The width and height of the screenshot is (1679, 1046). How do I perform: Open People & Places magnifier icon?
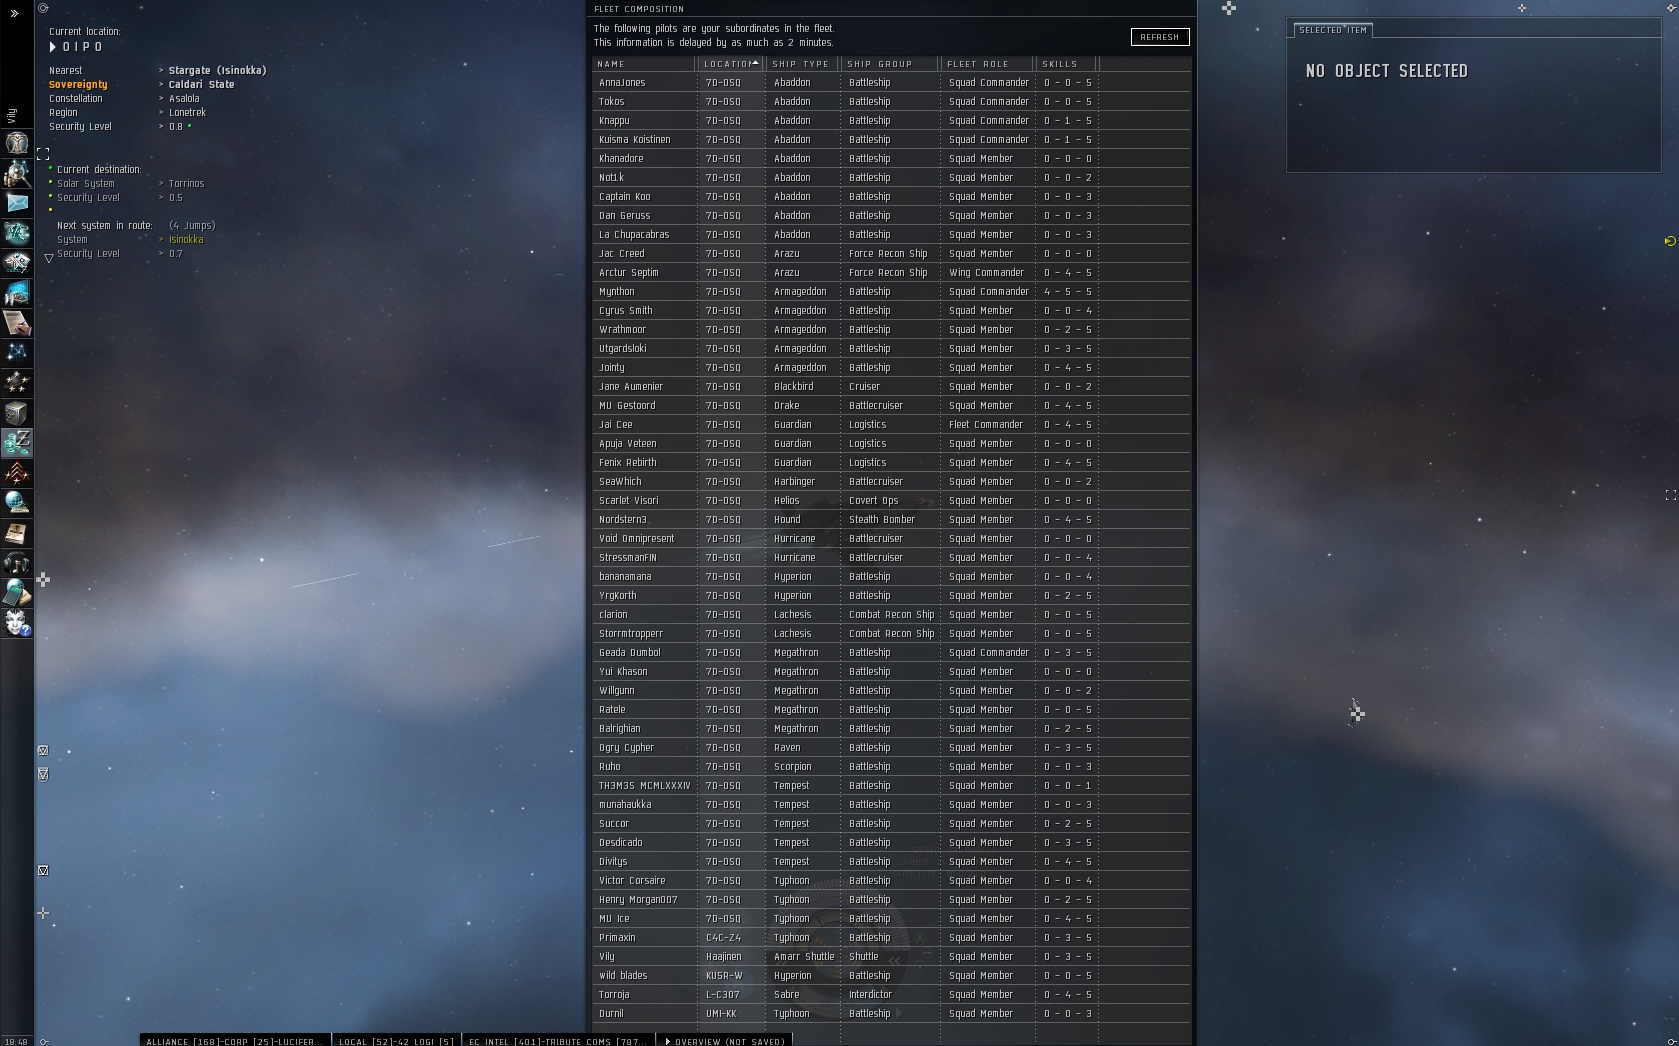17,173
